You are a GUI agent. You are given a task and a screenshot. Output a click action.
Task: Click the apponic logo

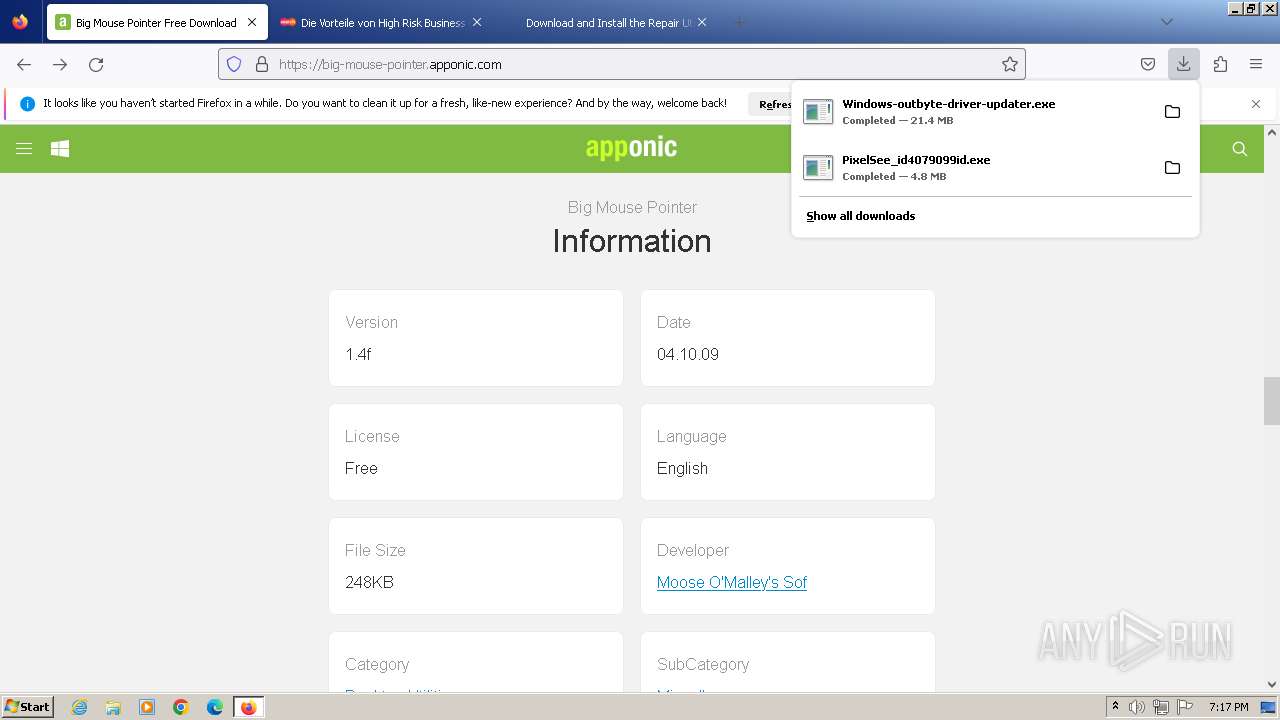click(631, 148)
